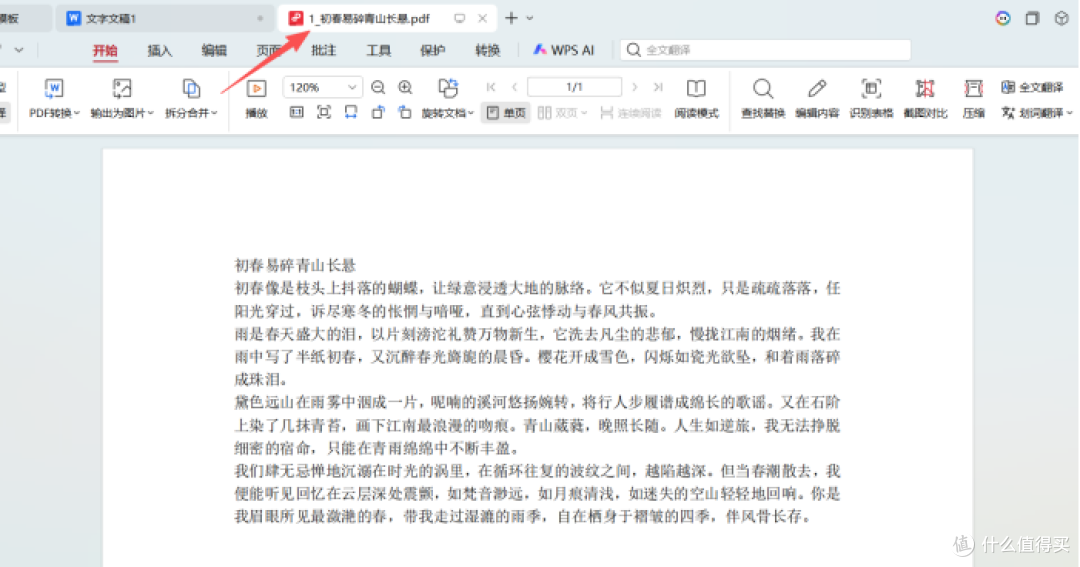This screenshot has width=1080, height=567.
Task: Click the colorful assistant icon at top right
Action: [x=1003, y=19]
